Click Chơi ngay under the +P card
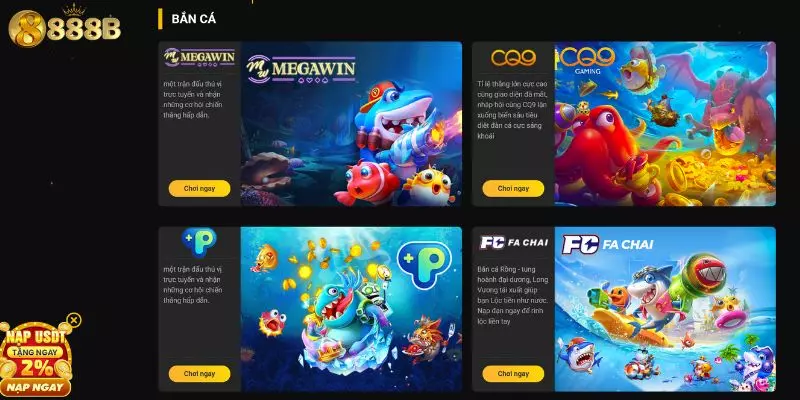 pyautogui.click(x=199, y=373)
